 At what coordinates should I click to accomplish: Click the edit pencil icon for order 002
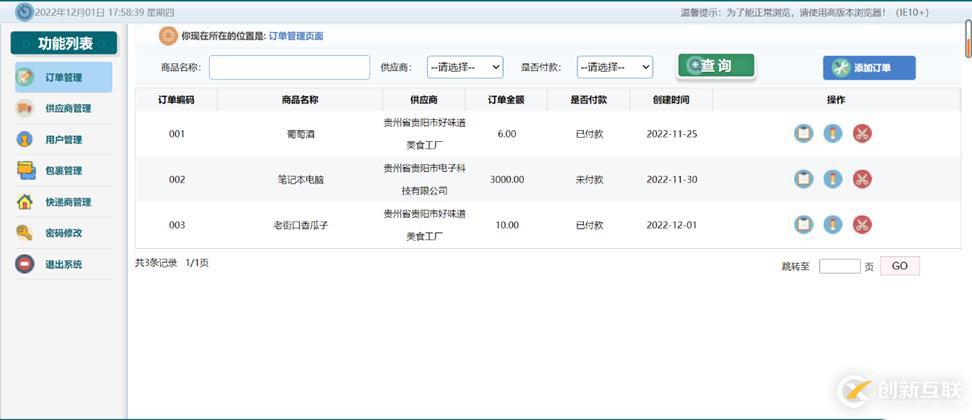pos(832,179)
